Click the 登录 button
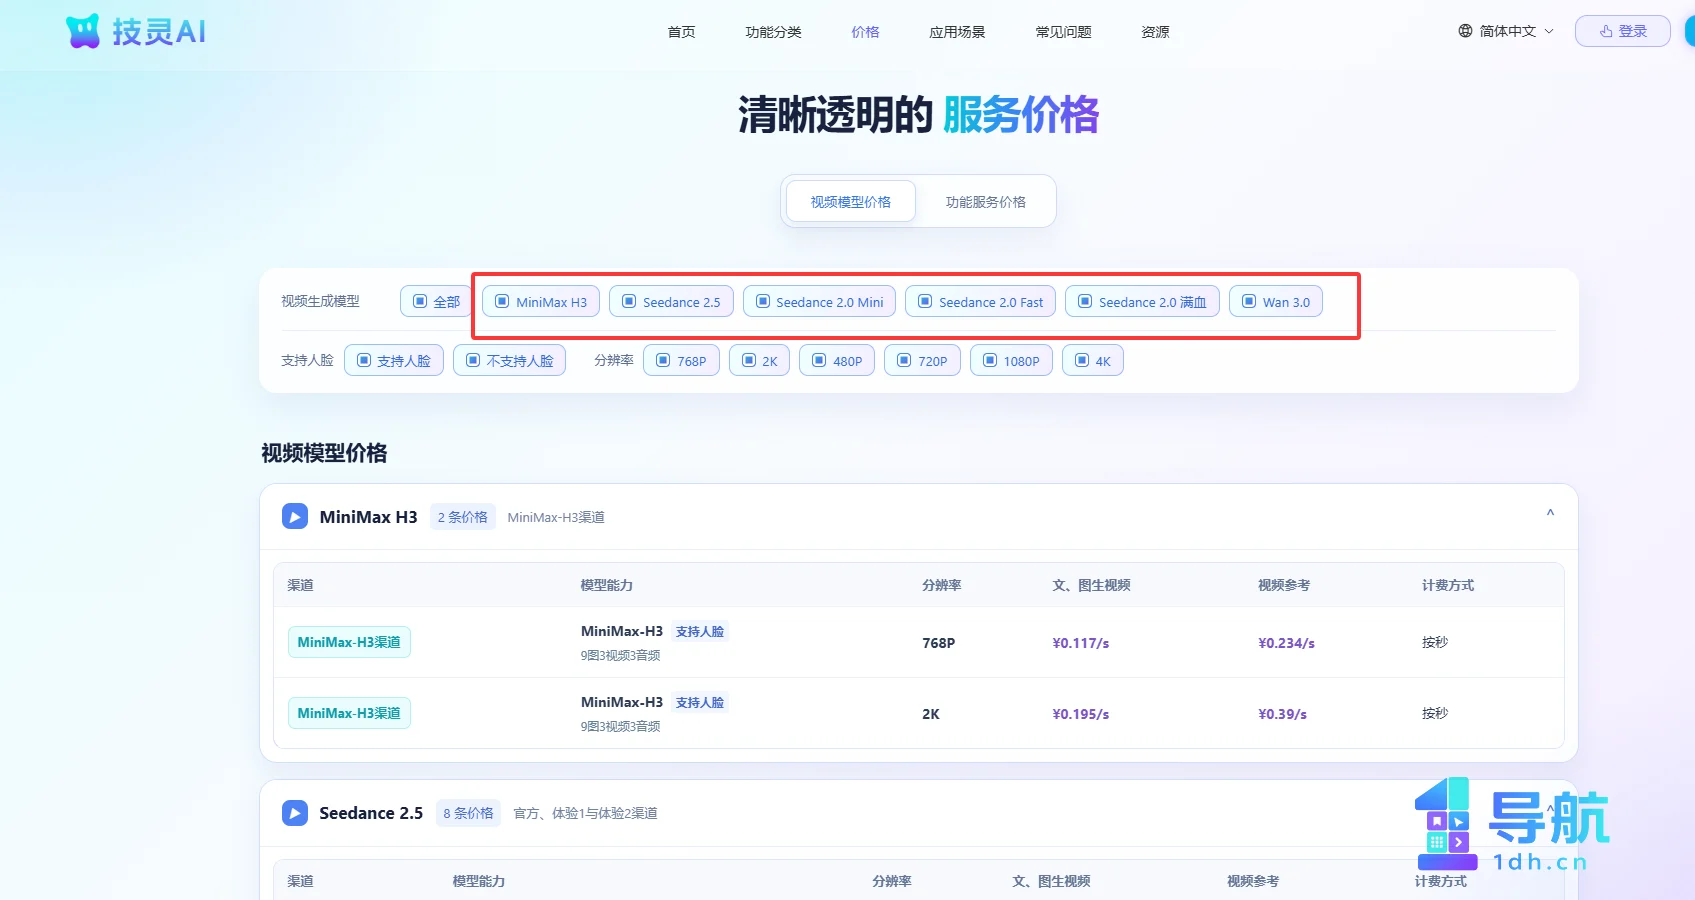The width and height of the screenshot is (1695, 900). click(1623, 31)
